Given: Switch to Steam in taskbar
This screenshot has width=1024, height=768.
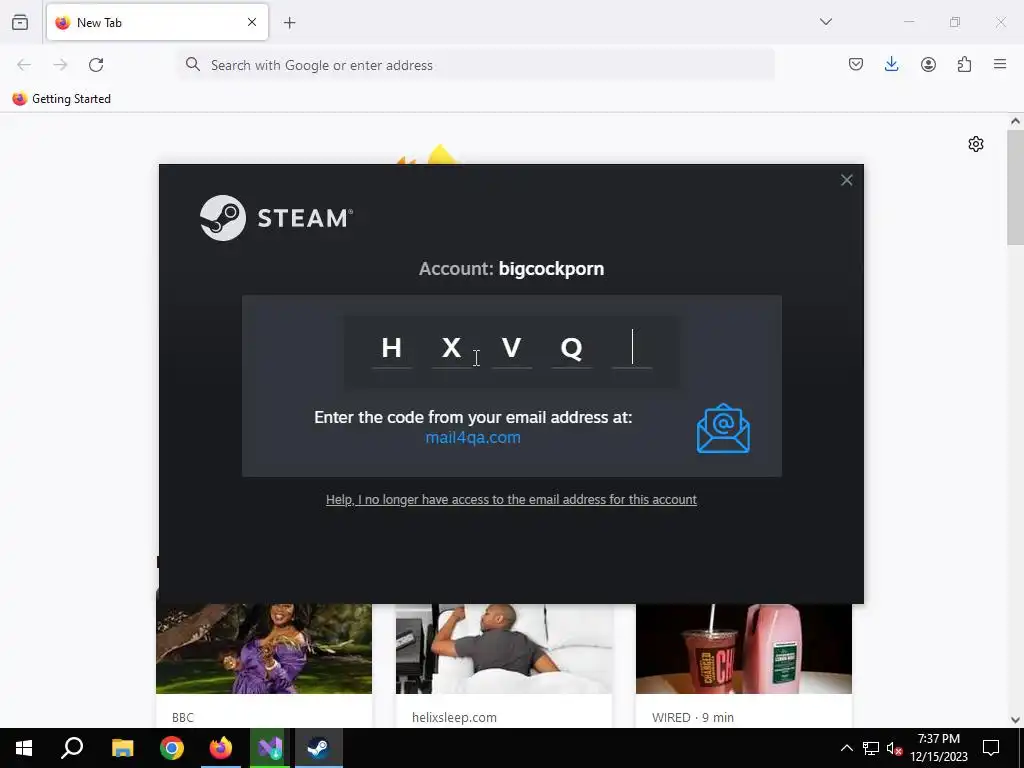Looking at the screenshot, I should pyautogui.click(x=319, y=748).
